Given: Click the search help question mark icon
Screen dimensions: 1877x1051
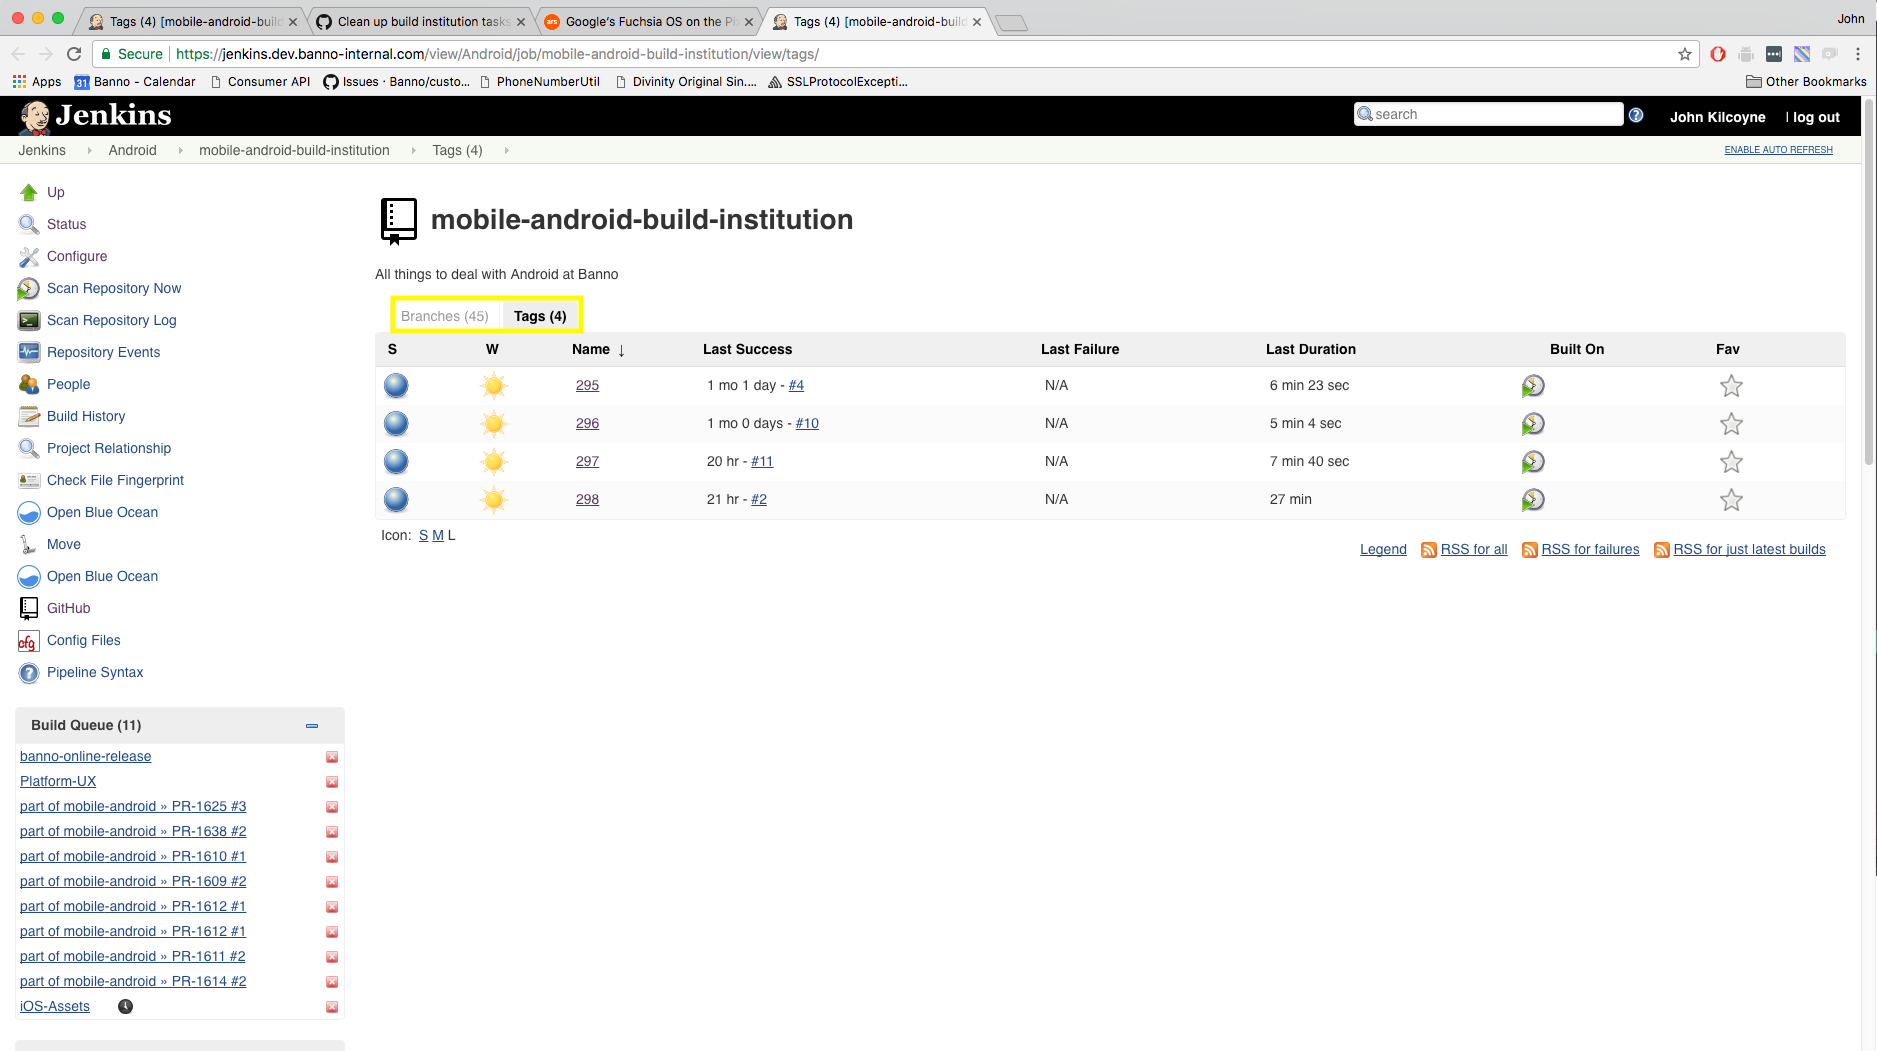Looking at the screenshot, I should [1636, 115].
